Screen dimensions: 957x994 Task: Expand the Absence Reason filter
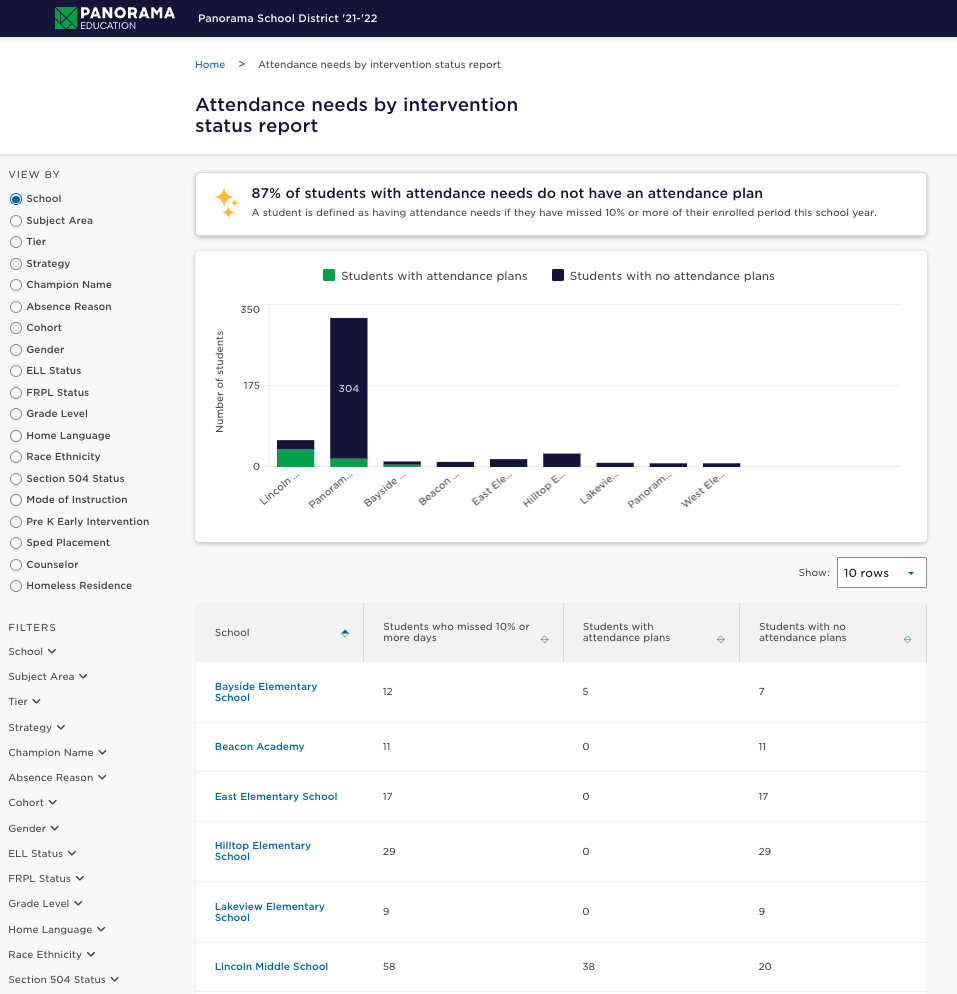(x=58, y=777)
